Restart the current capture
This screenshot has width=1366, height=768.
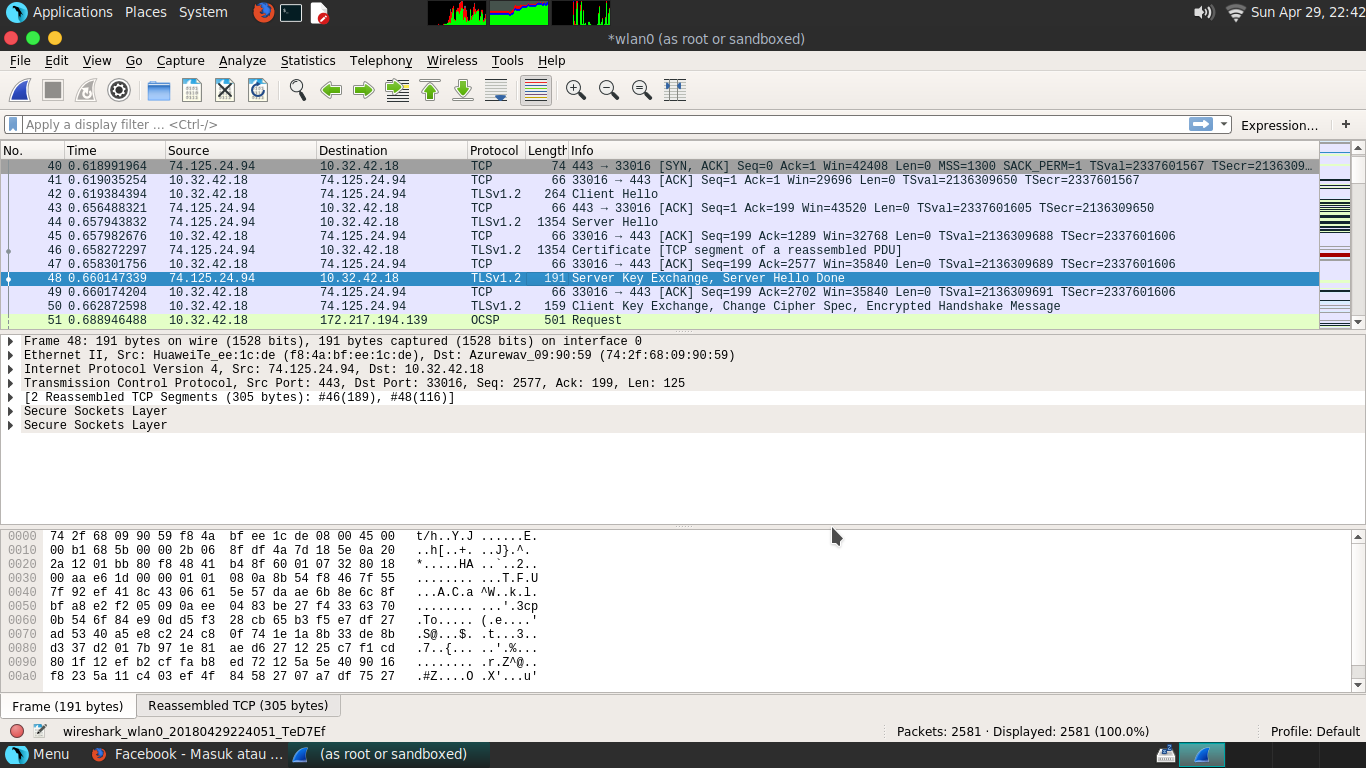[86, 90]
